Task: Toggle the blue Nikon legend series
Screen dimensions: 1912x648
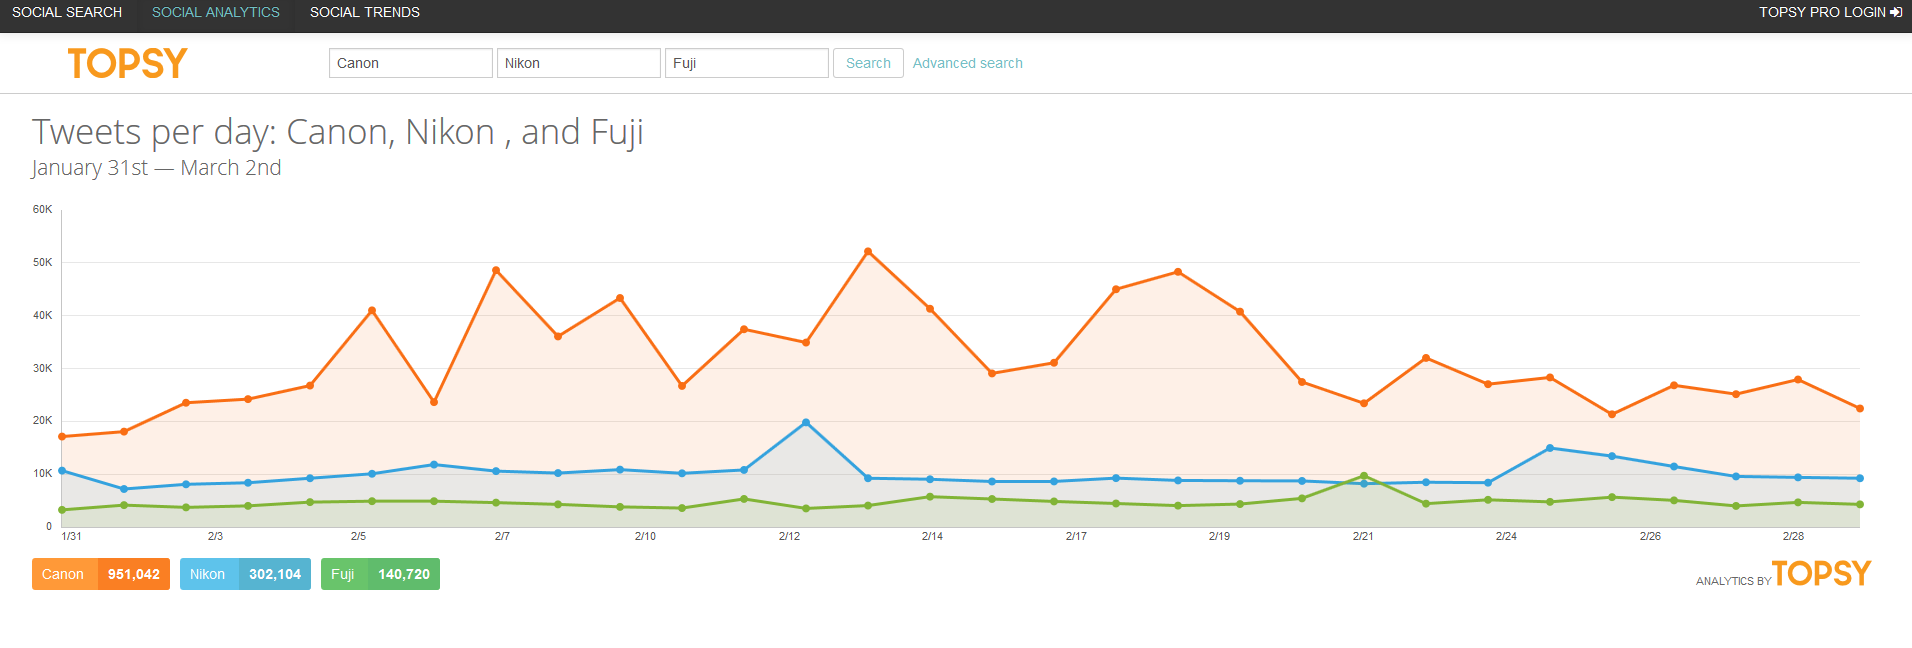Action: coord(245,574)
